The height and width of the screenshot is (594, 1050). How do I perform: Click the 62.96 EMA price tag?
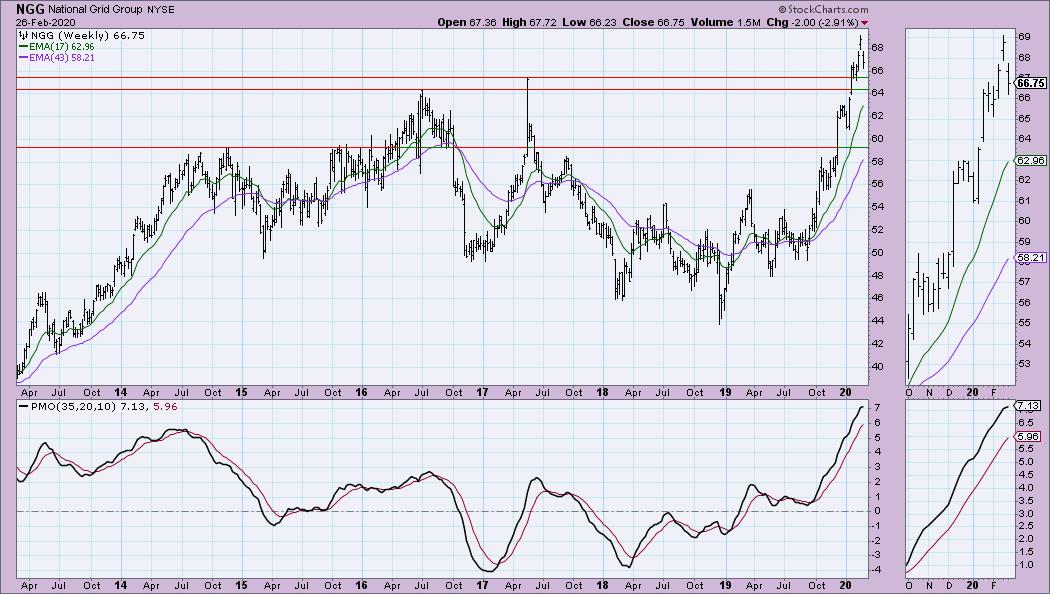pyautogui.click(x=1031, y=161)
